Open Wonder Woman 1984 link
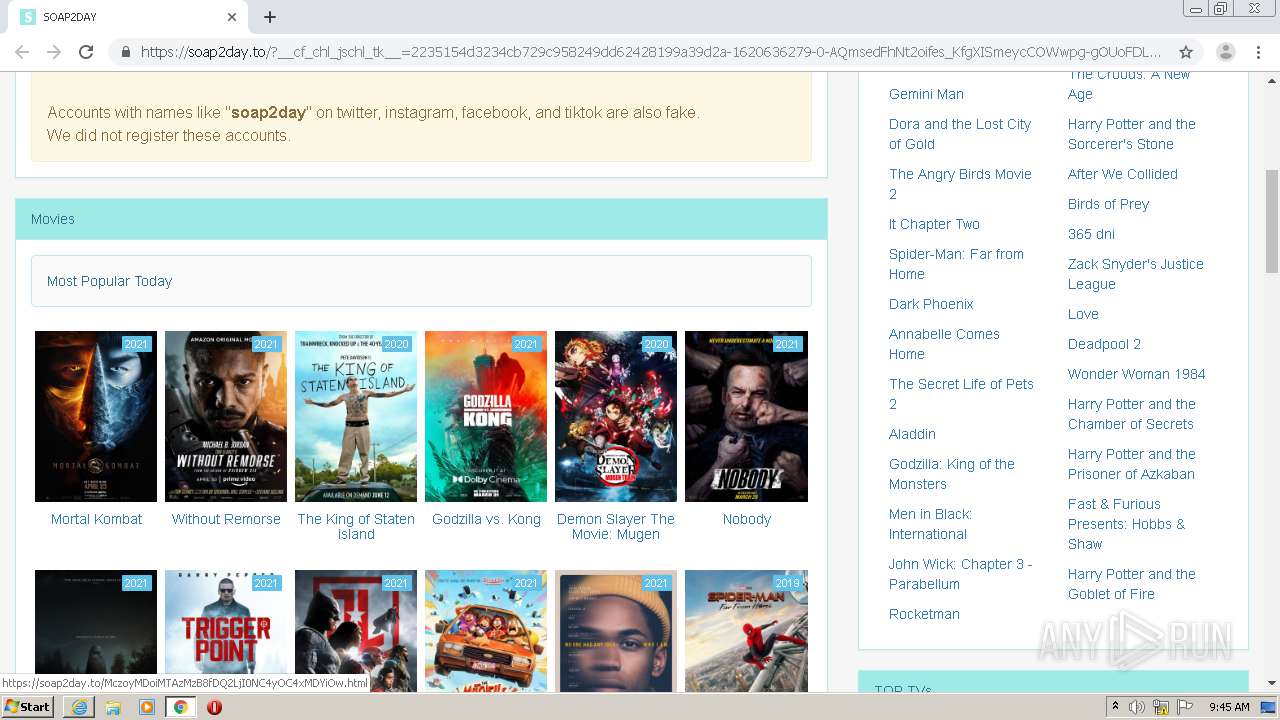The width and height of the screenshot is (1280, 720). 1137,374
